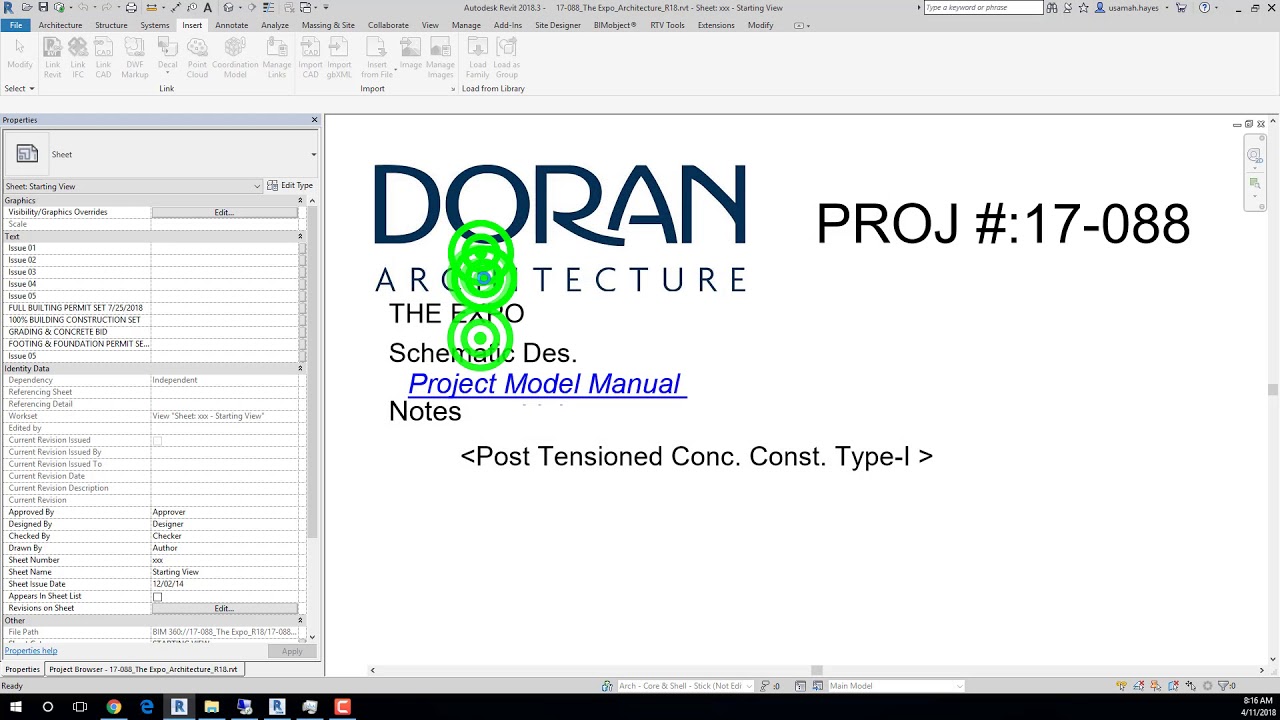Click the filter icon in the status bar
Screen dimensions: 1280x720
(x=1223, y=686)
